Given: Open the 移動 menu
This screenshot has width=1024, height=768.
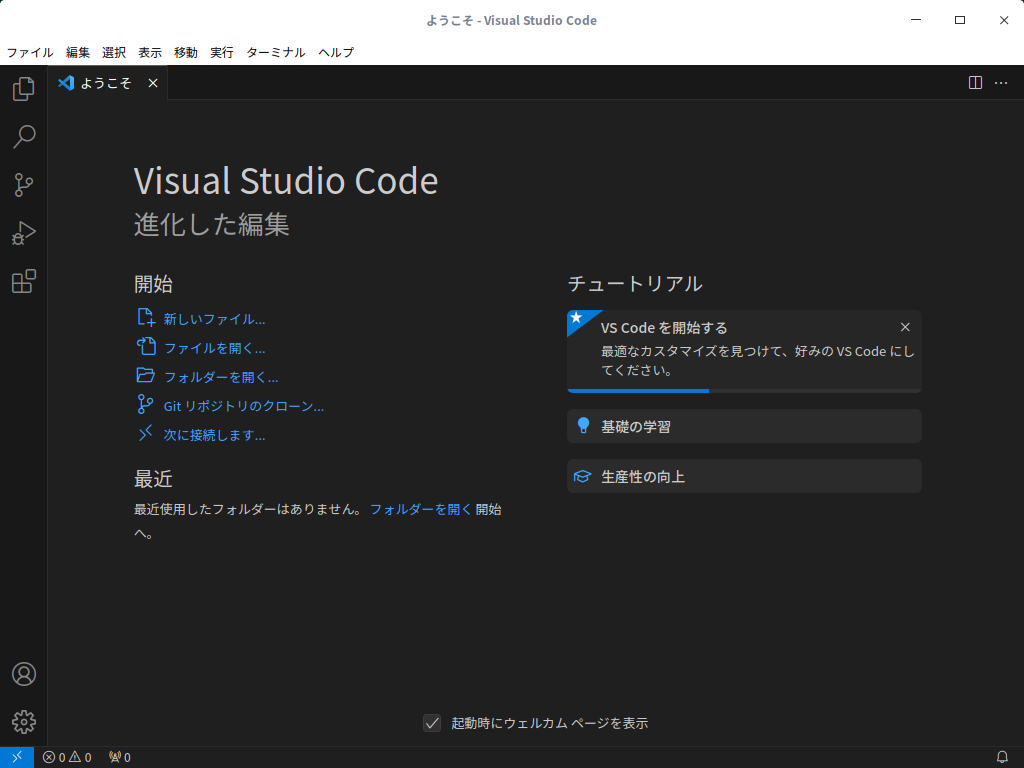Looking at the screenshot, I should click(185, 52).
